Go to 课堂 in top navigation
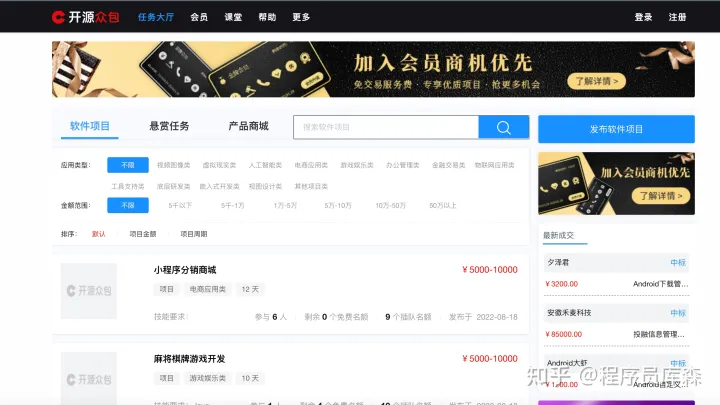The height and width of the screenshot is (405, 720). coord(233,17)
